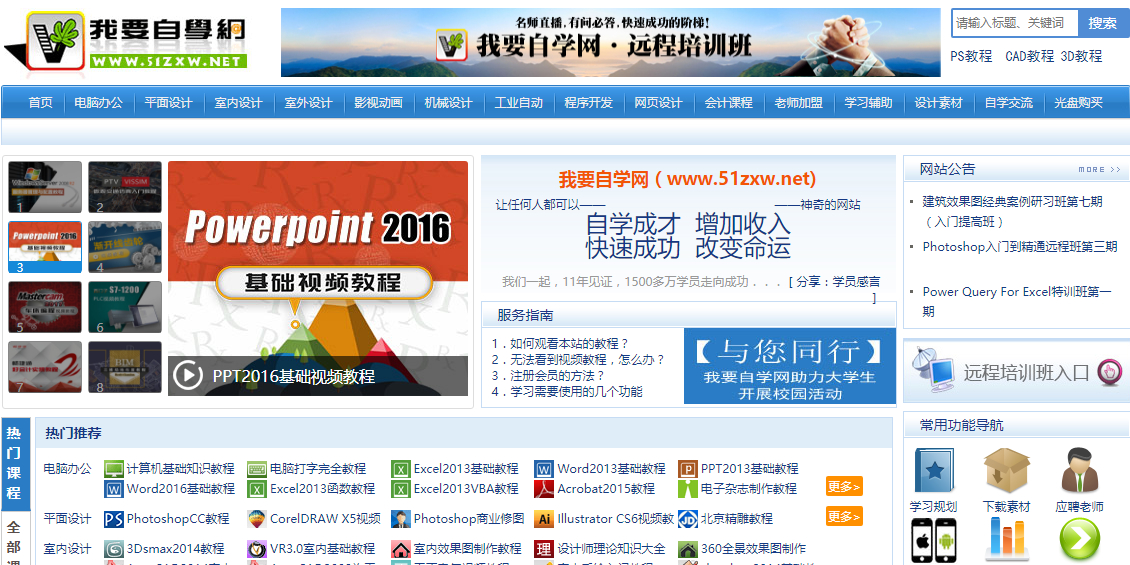Switch to the 全部课程 vertical tab
1130x565 pixels.
[x=15, y=538]
